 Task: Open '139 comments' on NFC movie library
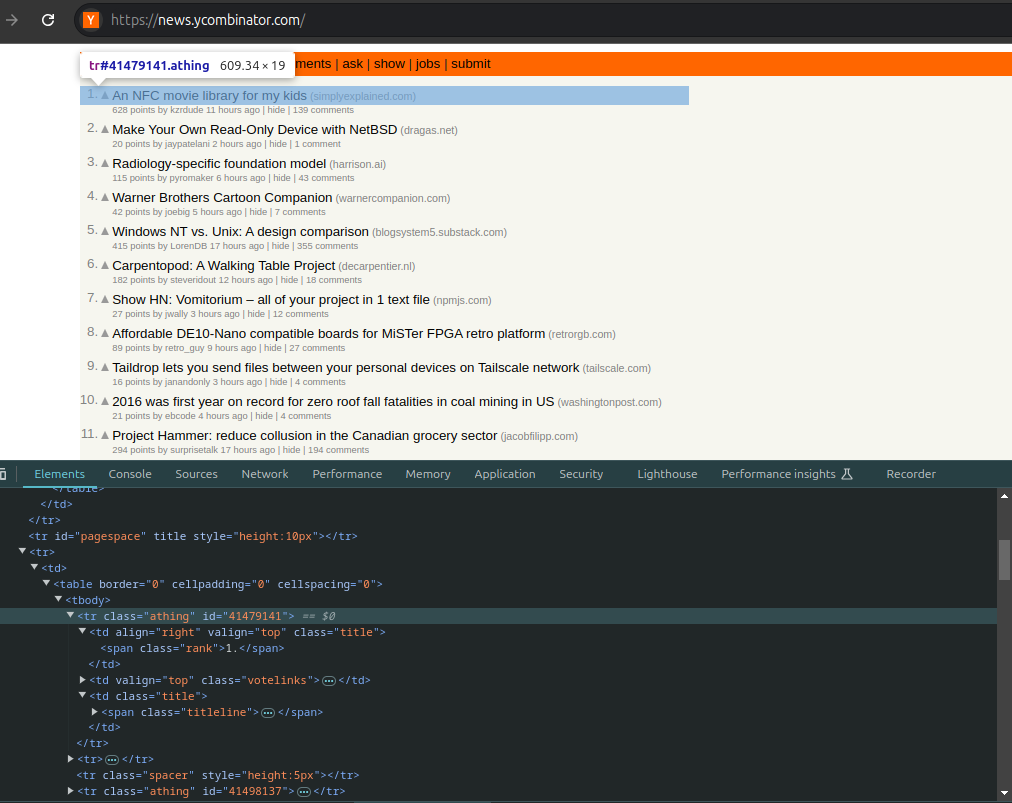tap(323, 110)
